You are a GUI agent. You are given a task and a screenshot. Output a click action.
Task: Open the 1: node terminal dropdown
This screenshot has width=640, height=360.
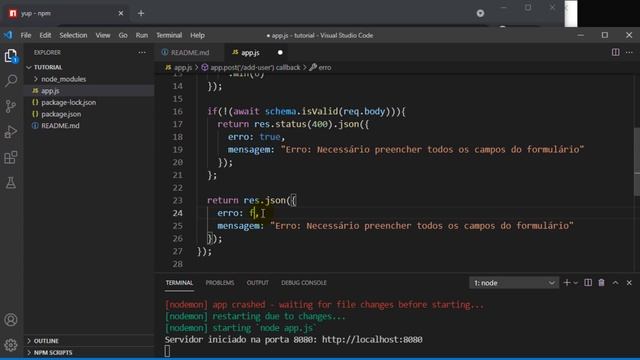(x=513, y=283)
